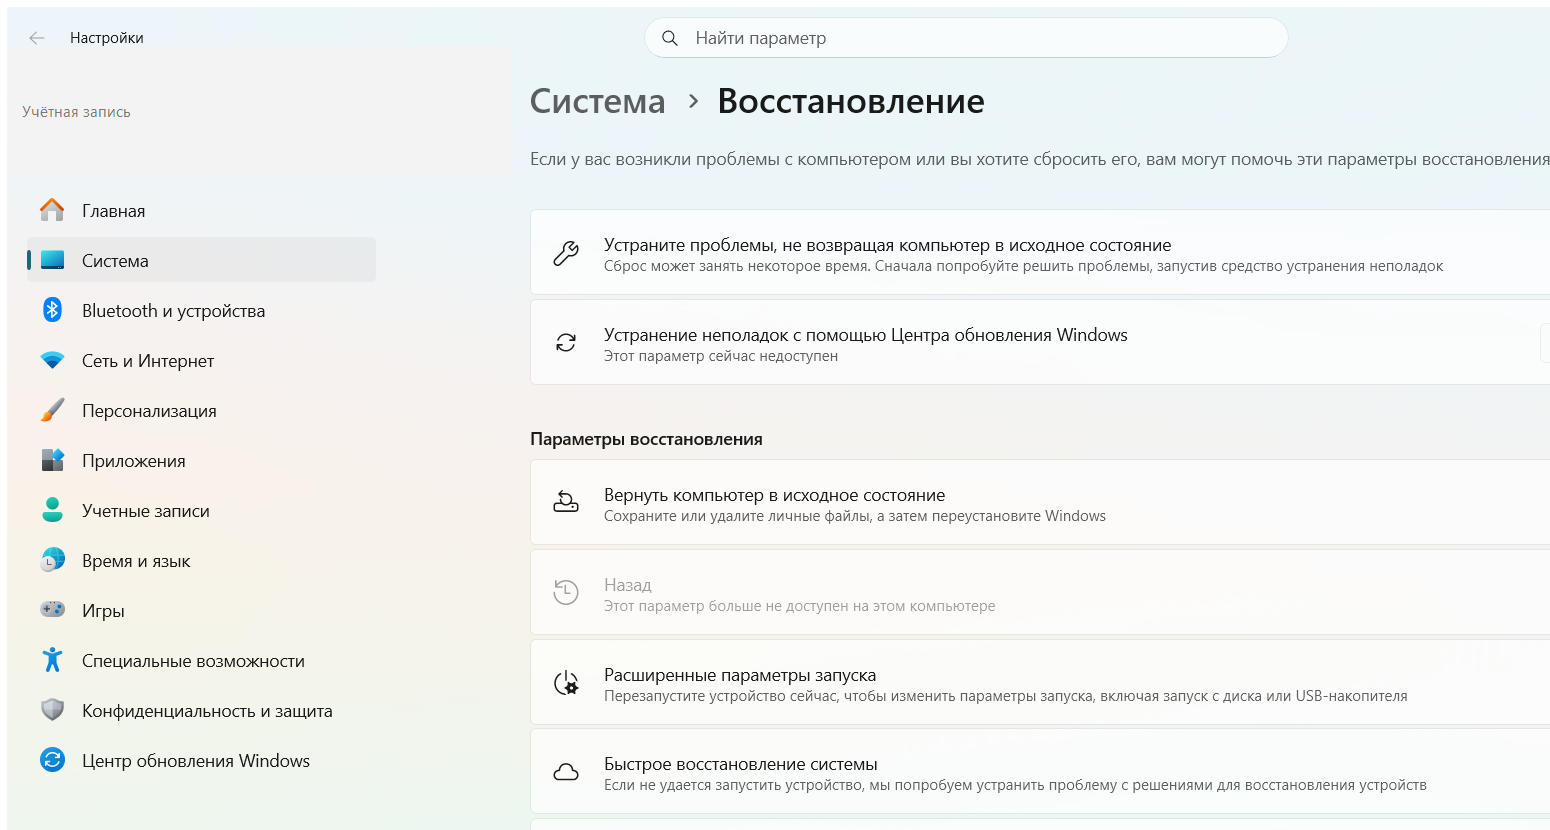This screenshot has width=1550, height=830.
Task: Click the back arrow next to Настройки
Action: click(37, 38)
